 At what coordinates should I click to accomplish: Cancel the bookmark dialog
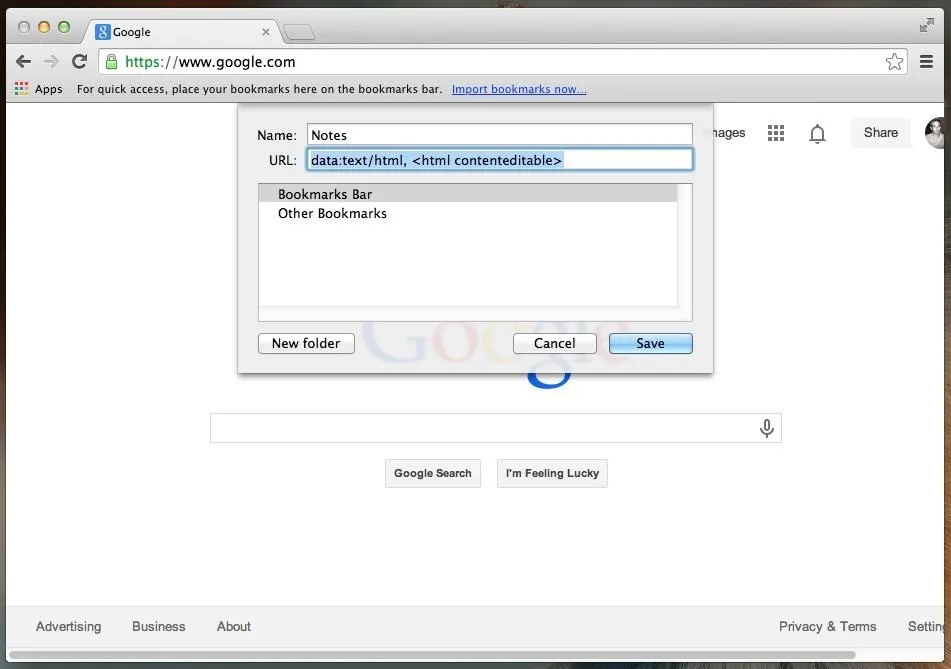(x=554, y=343)
